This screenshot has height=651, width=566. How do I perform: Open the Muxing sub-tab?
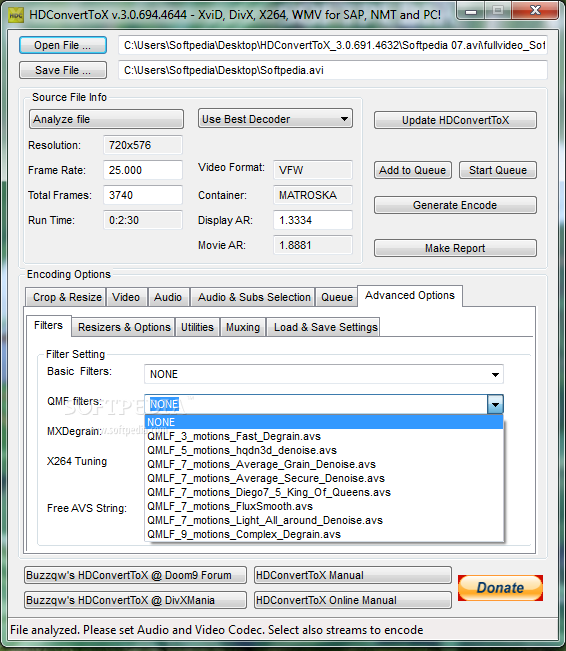pos(243,327)
